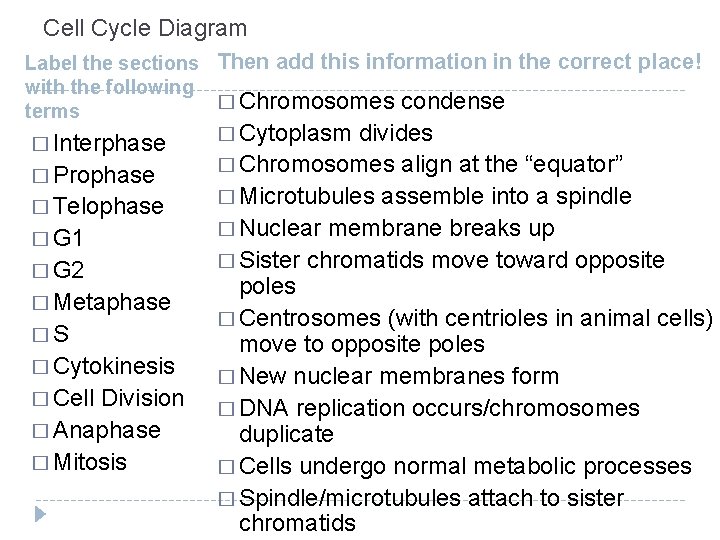Check the G1 bullet box
The width and height of the screenshot is (720, 540).
[40, 239]
